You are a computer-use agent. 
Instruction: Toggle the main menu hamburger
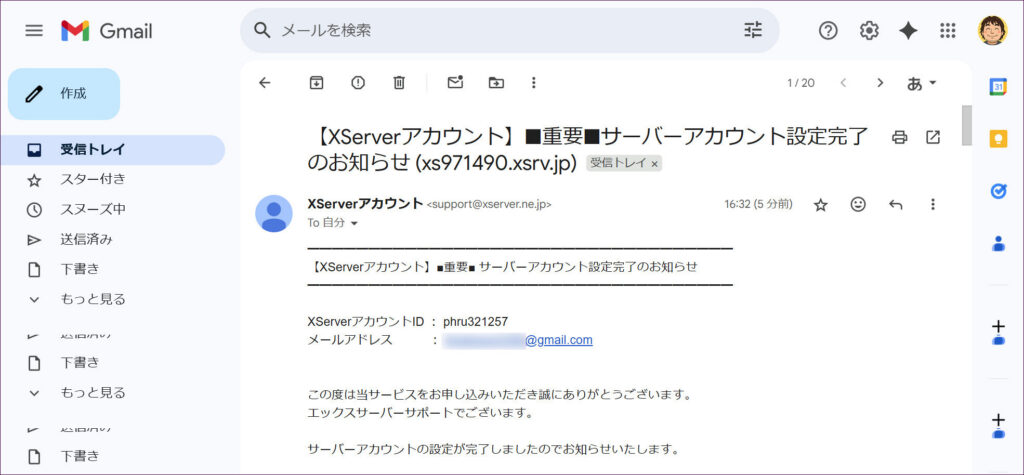[34, 31]
